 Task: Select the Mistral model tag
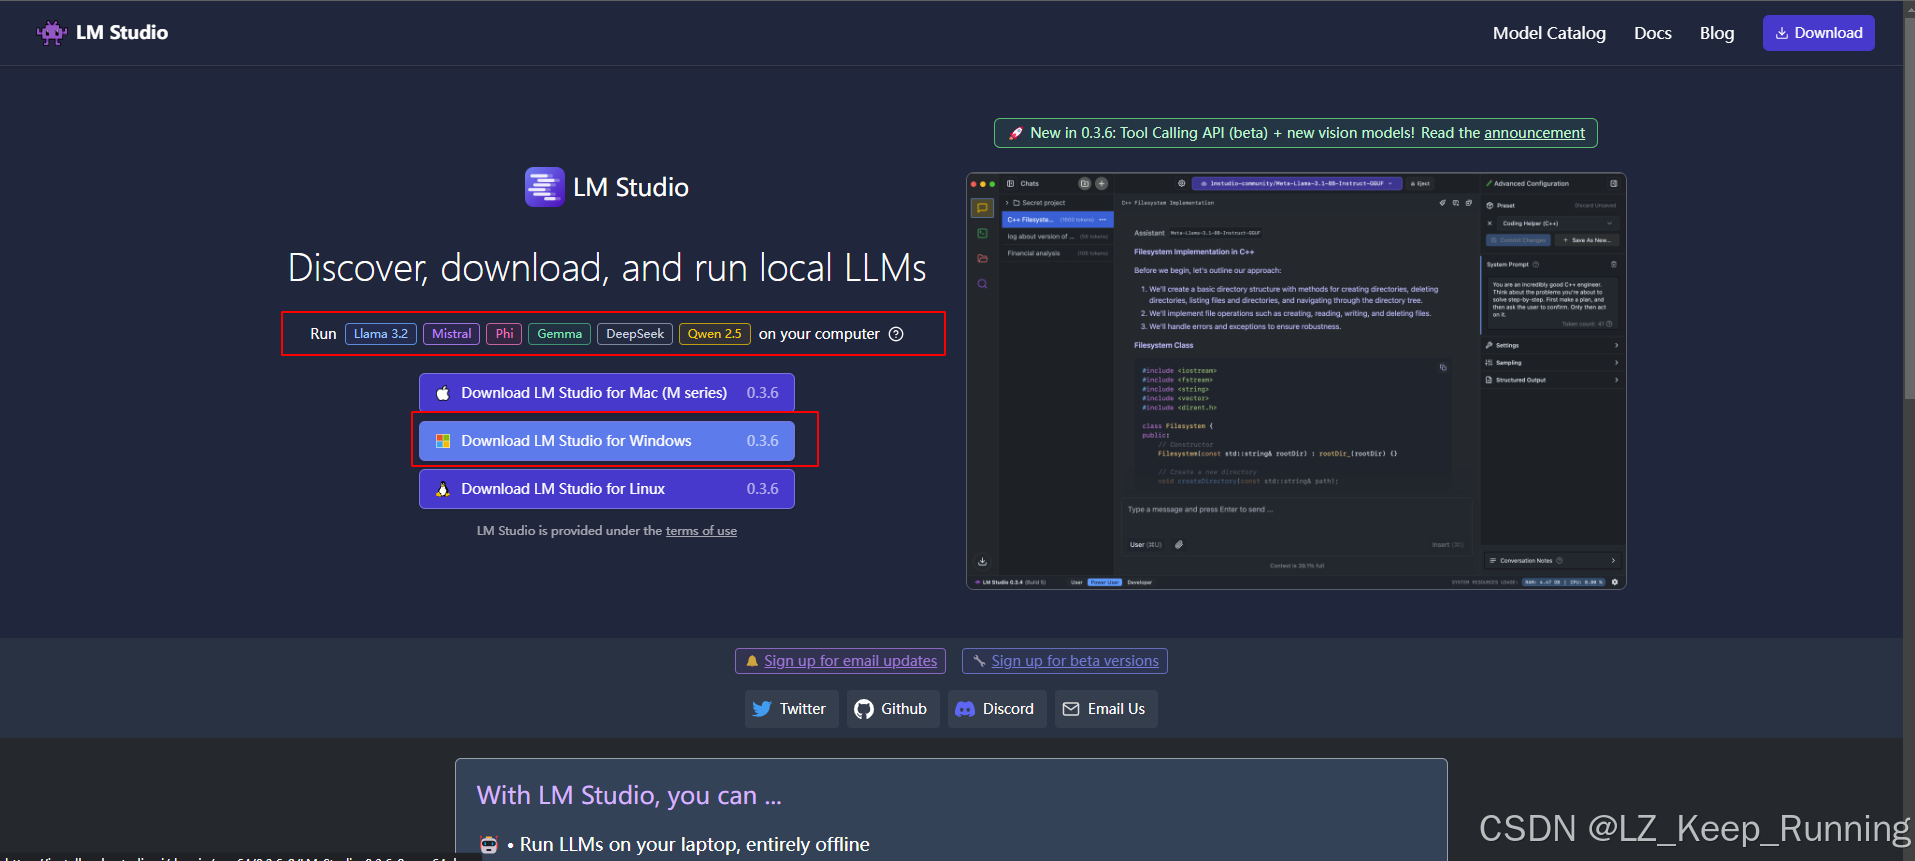pos(451,334)
